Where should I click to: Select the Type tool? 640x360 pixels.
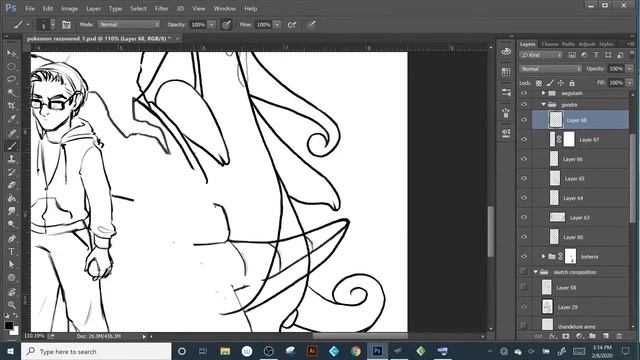click(11, 251)
